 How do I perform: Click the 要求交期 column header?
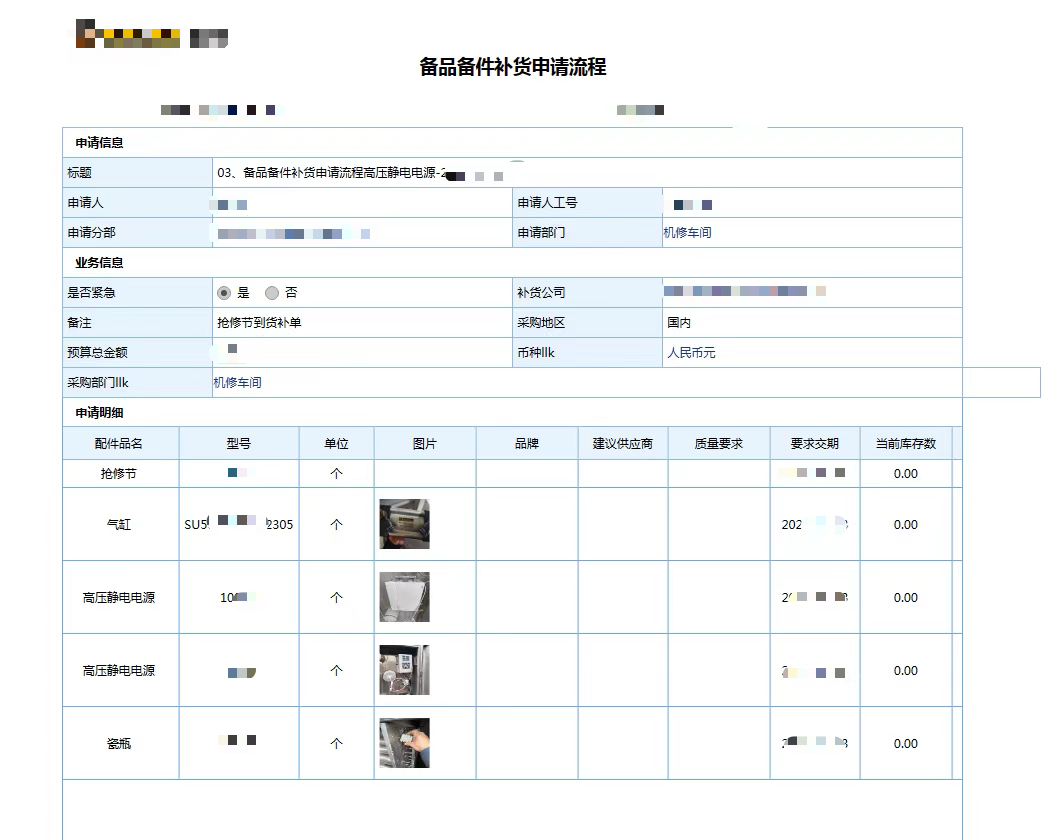click(x=814, y=444)
